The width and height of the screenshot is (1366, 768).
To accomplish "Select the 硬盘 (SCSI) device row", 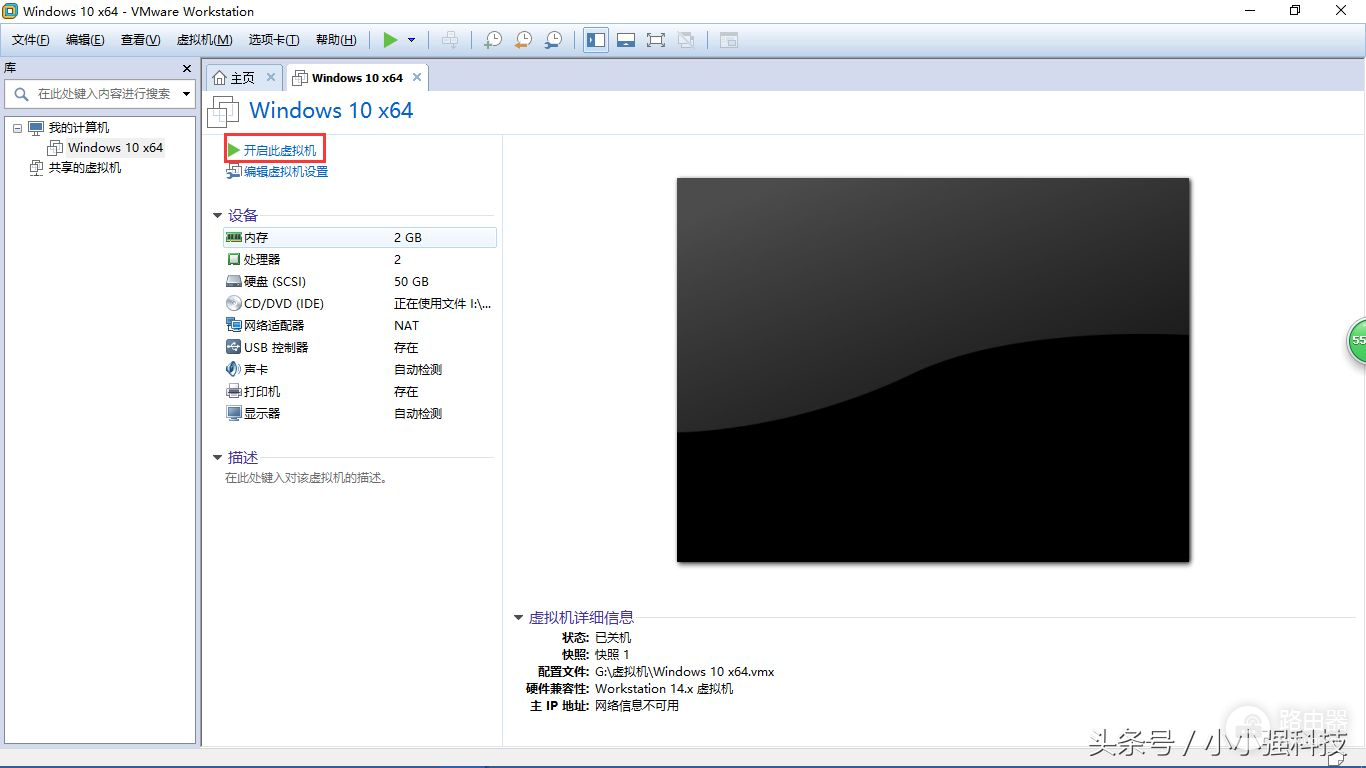I will 360,281.
